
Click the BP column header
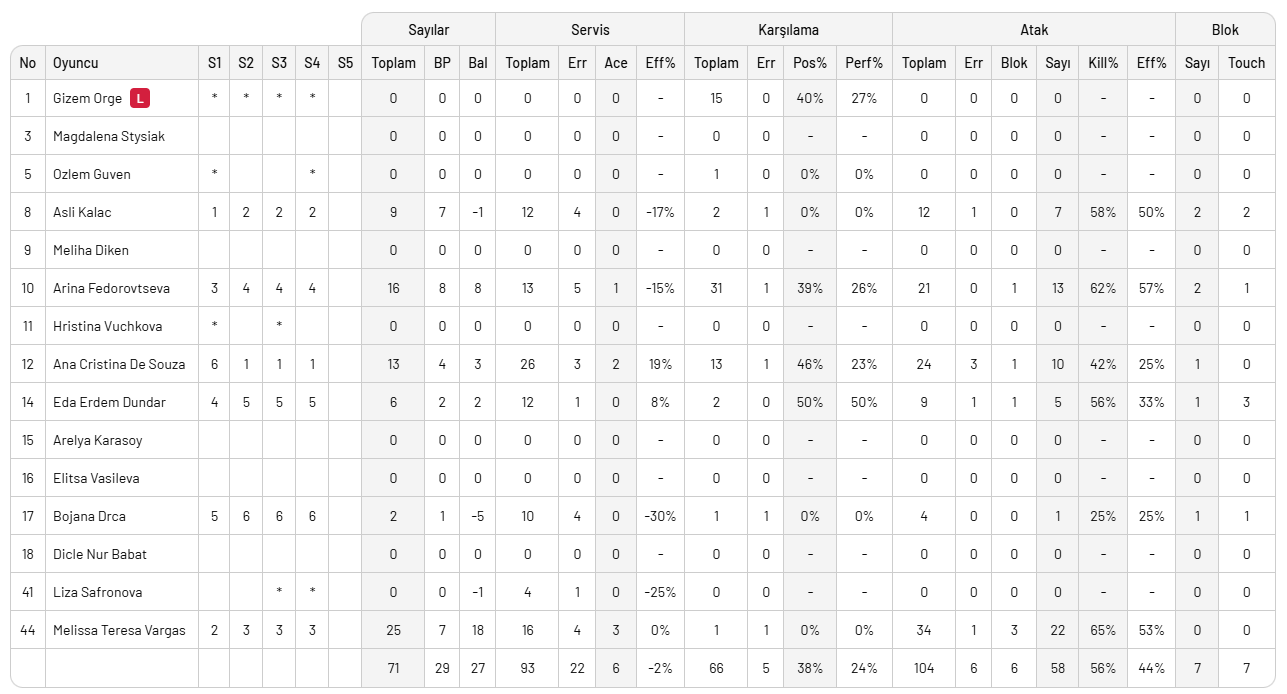pos(442,63)
